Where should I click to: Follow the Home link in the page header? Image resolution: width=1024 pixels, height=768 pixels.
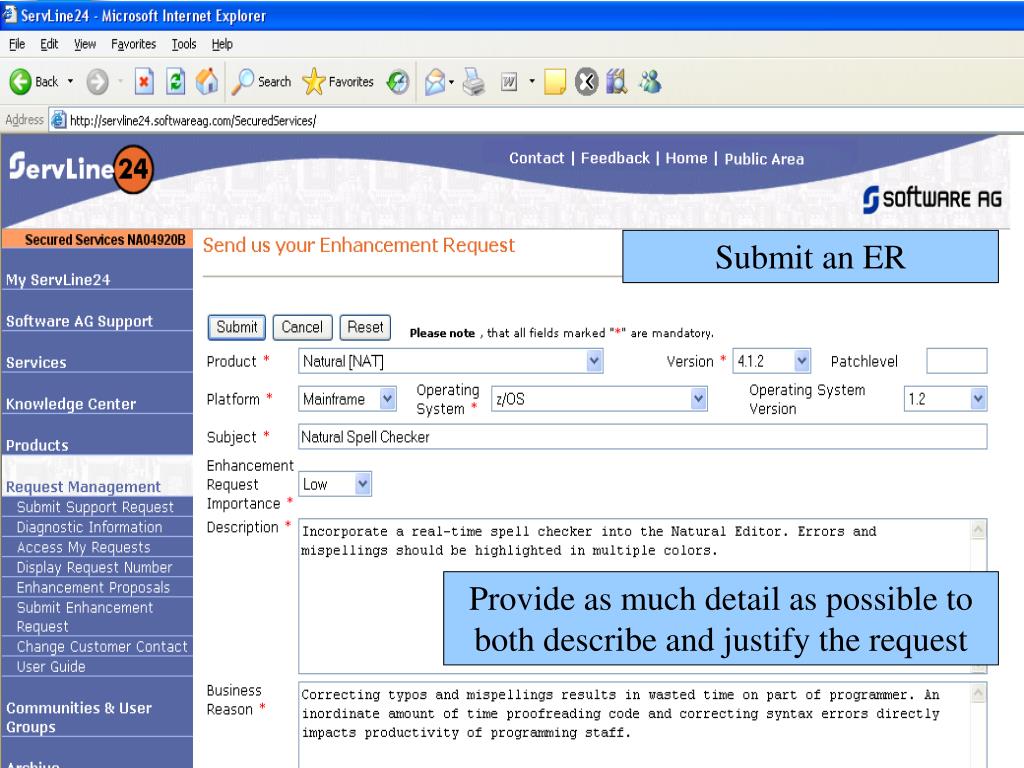(x=686, y=158)
